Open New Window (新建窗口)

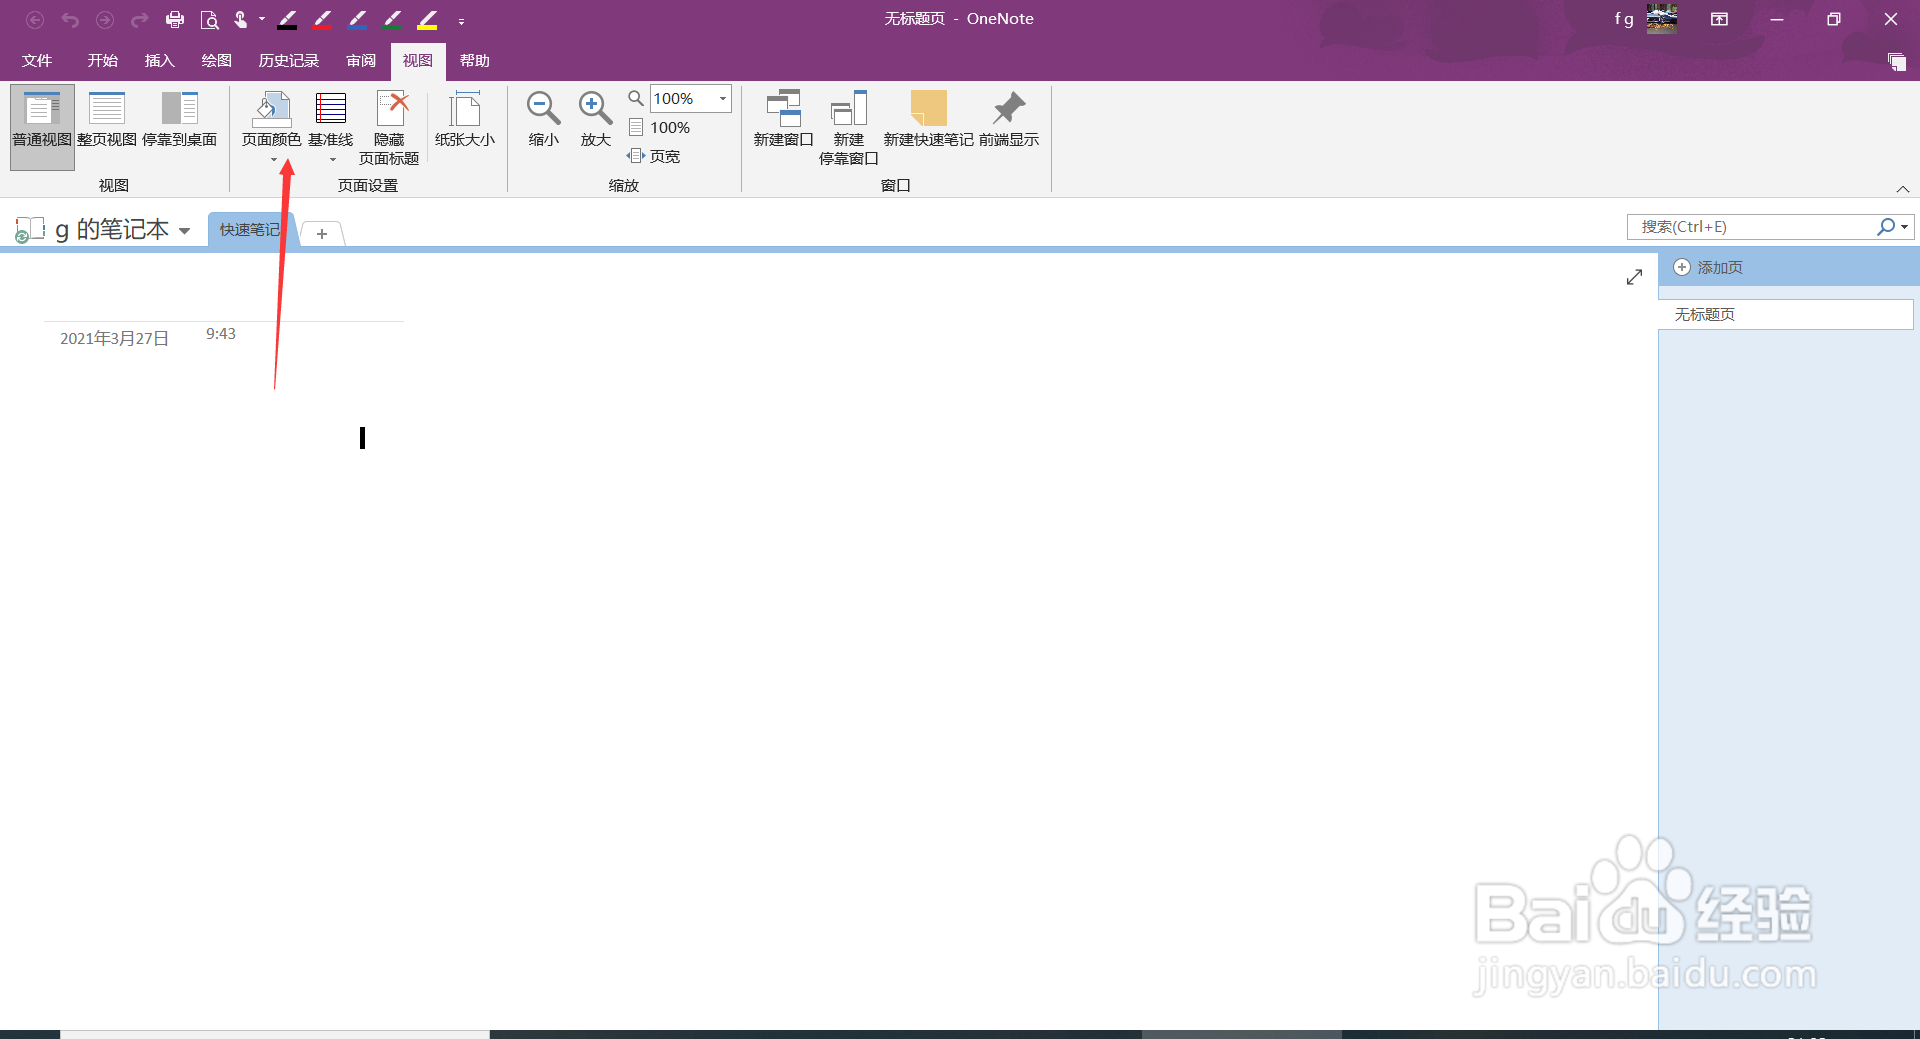pyautogui.click(x=783, y=120)
